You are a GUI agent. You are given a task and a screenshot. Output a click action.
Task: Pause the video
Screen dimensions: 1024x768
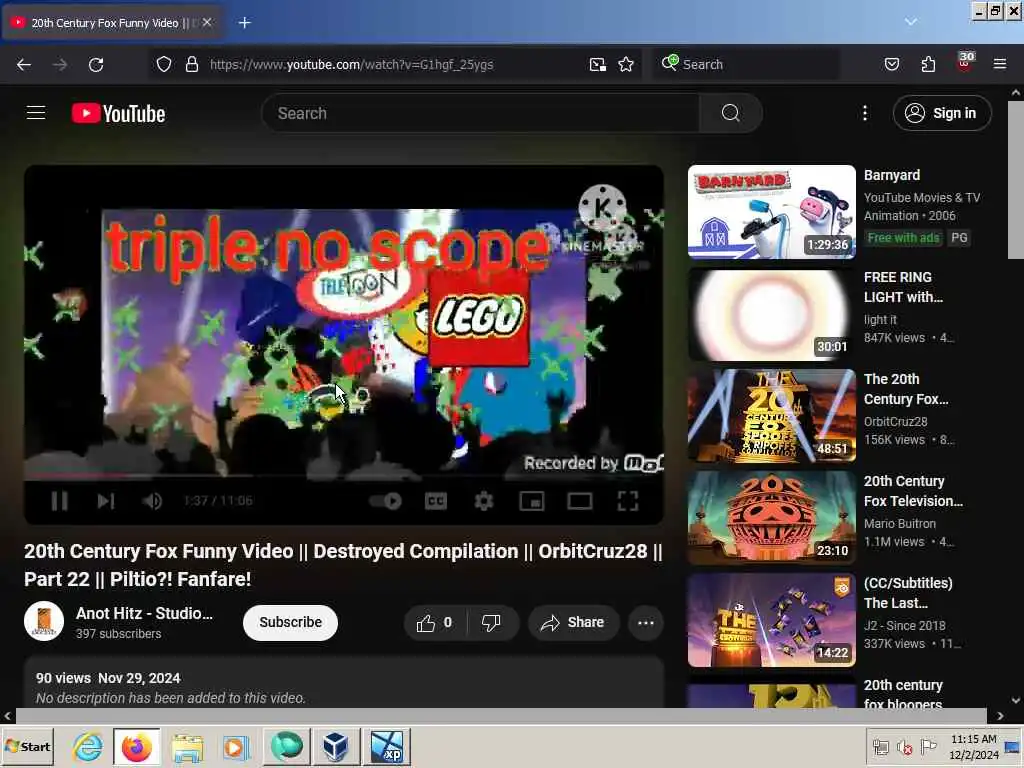59,501
